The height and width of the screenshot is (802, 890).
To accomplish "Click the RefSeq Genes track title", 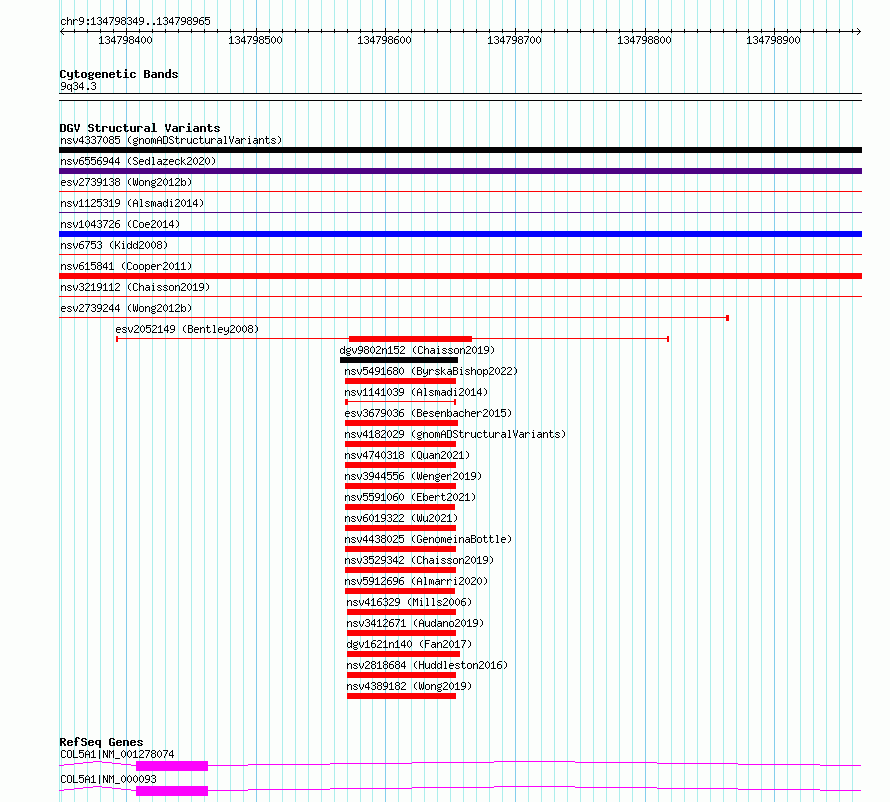I will point(101,742).
